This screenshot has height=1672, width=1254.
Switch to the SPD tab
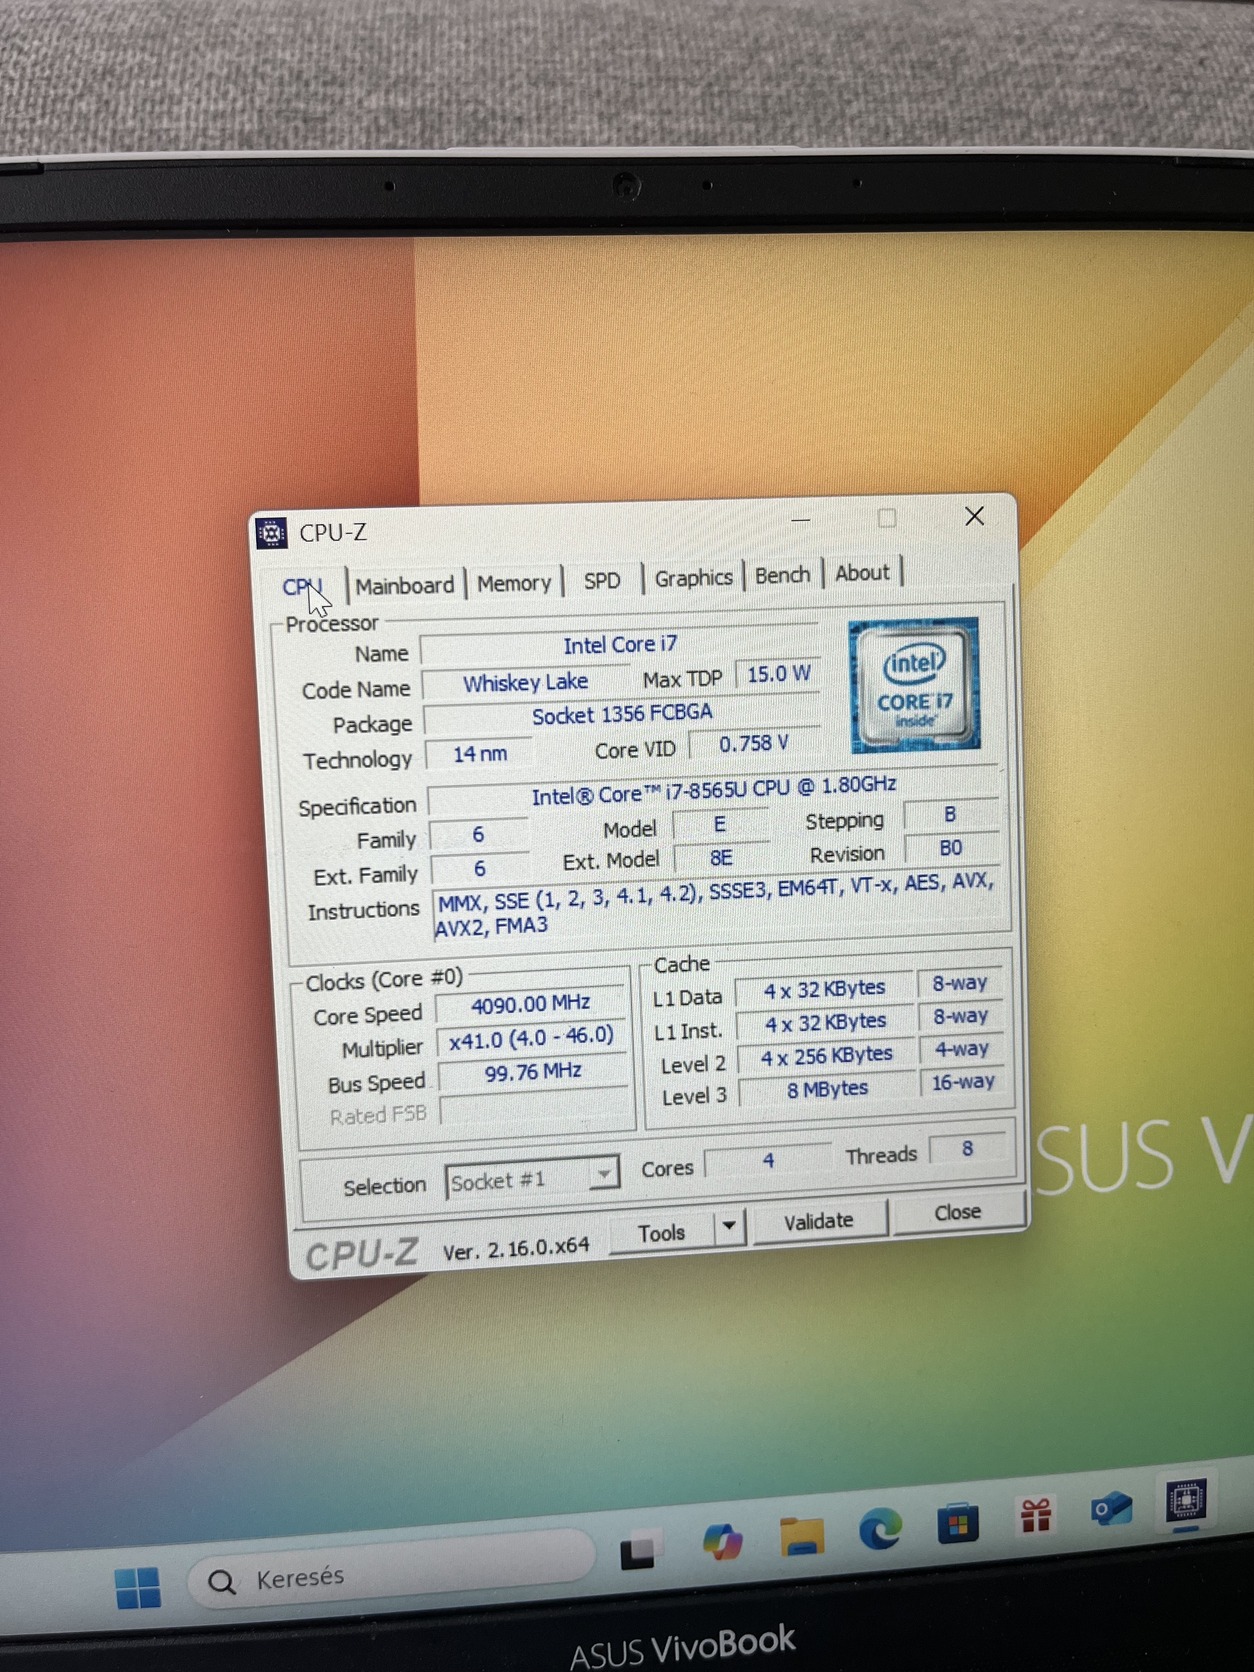click(602, 581)
